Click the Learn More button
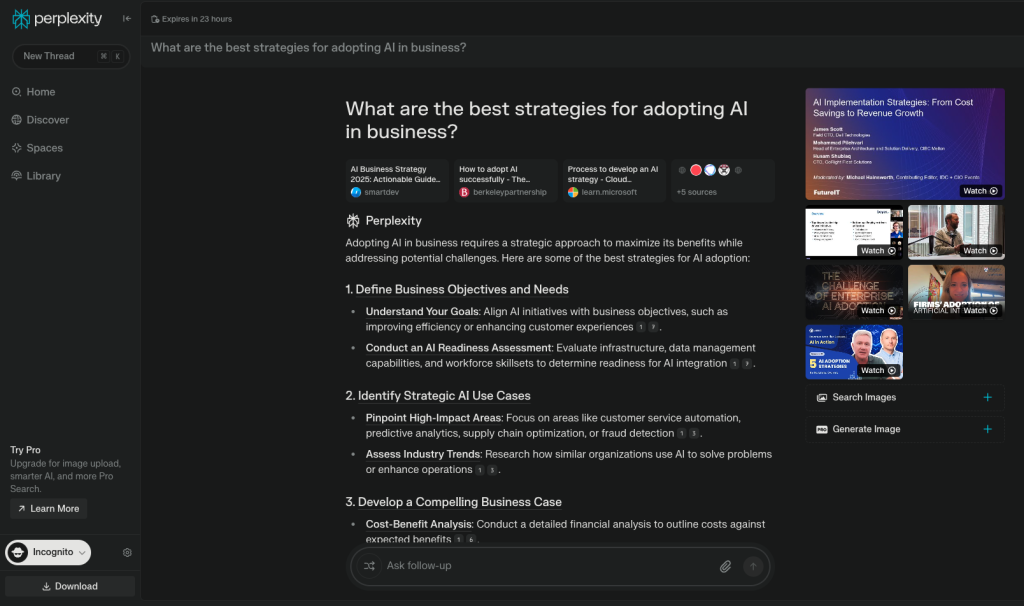1024x606 pixels. click(48, 509)
